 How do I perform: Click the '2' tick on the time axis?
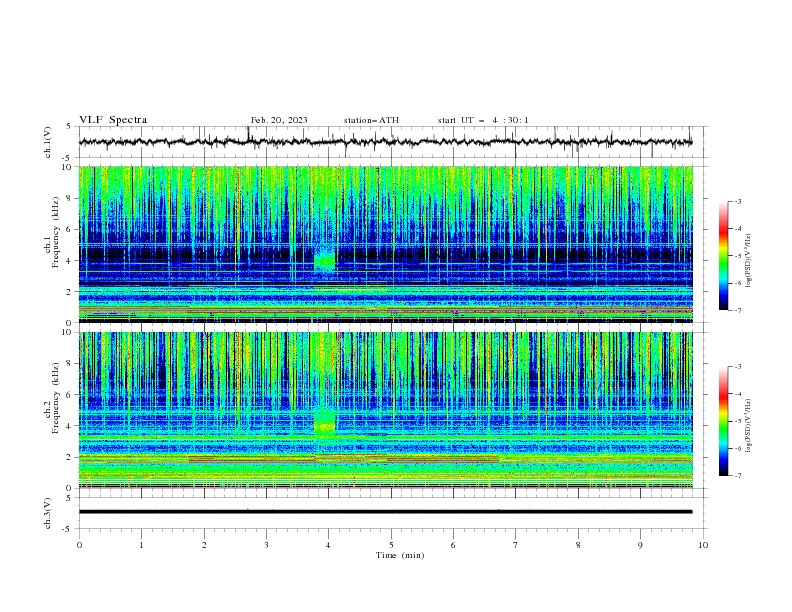tap(204, 545)
